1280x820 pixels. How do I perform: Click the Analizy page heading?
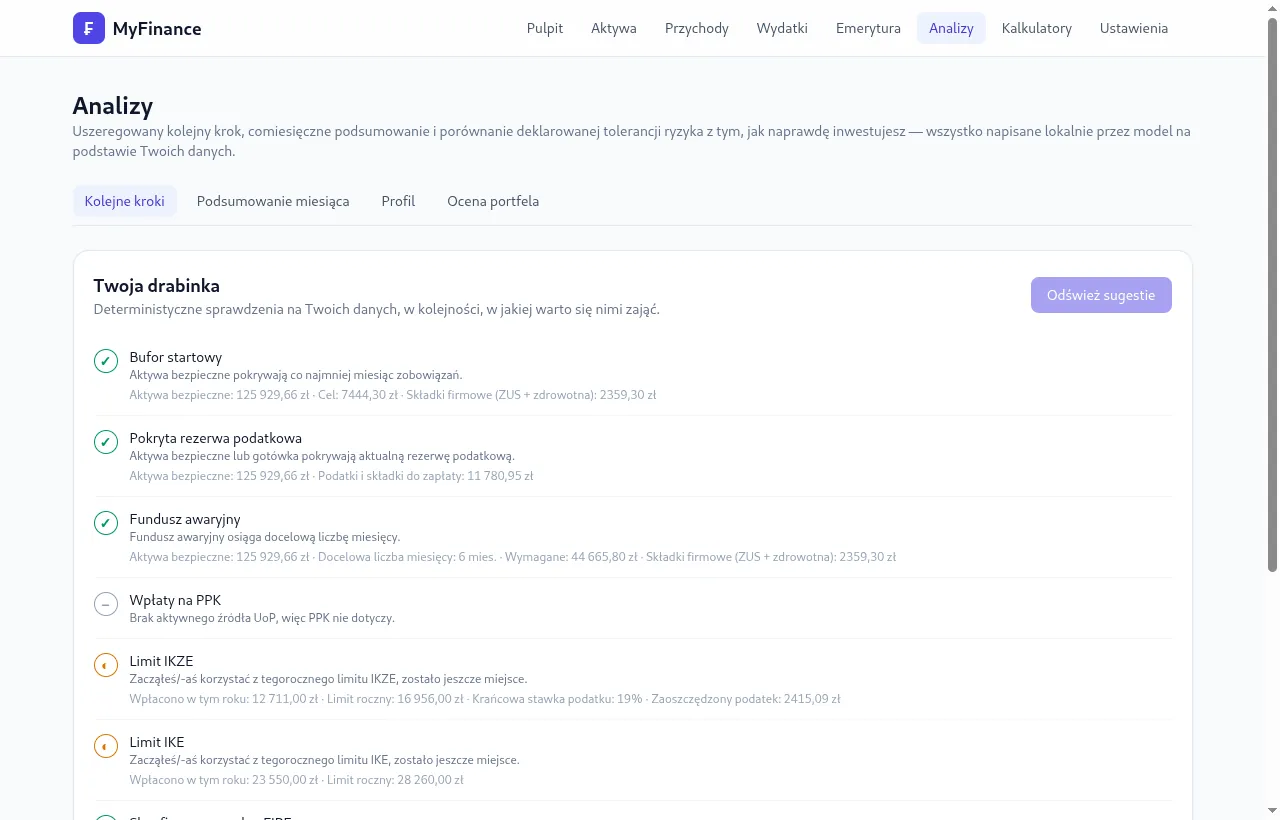tap(113, 105)
